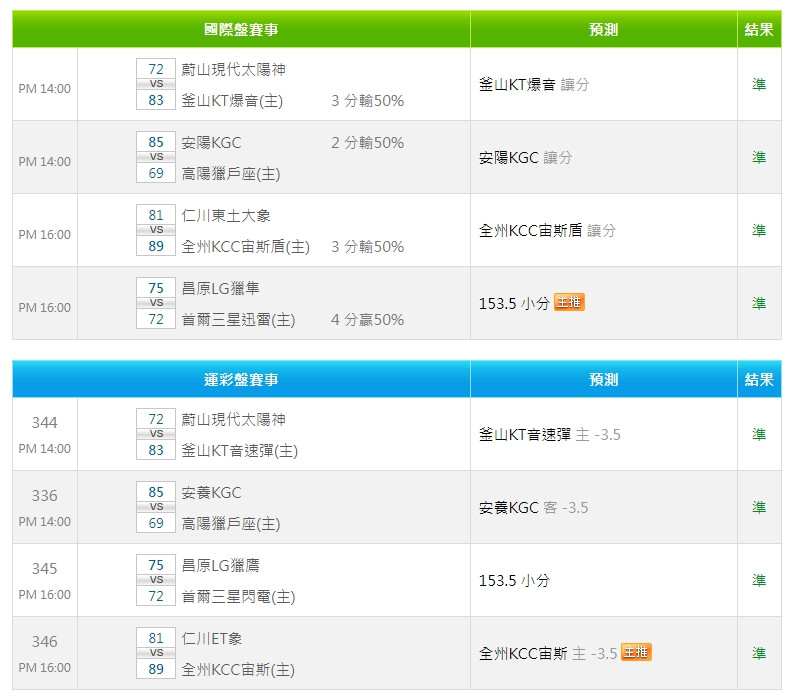Screen dimensions: 785x693
Task: Click the prediction 安養KGC 客 -3.5
Action: click(534, 508)
